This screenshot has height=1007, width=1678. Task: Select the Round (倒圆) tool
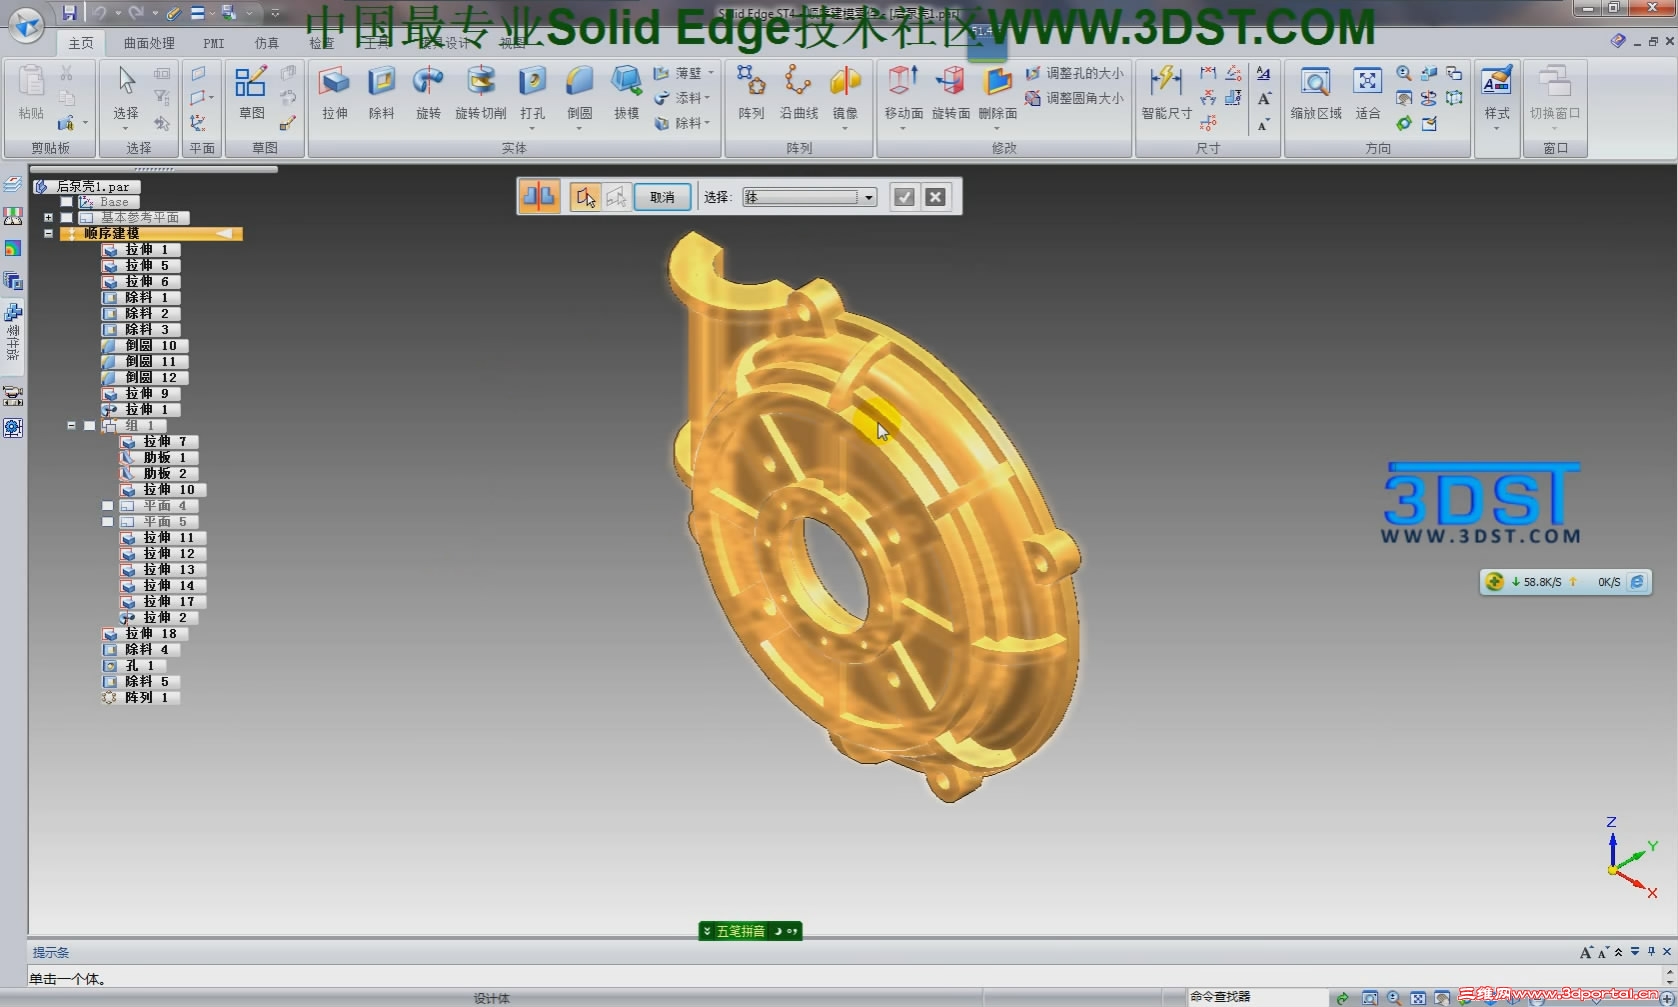578,90
